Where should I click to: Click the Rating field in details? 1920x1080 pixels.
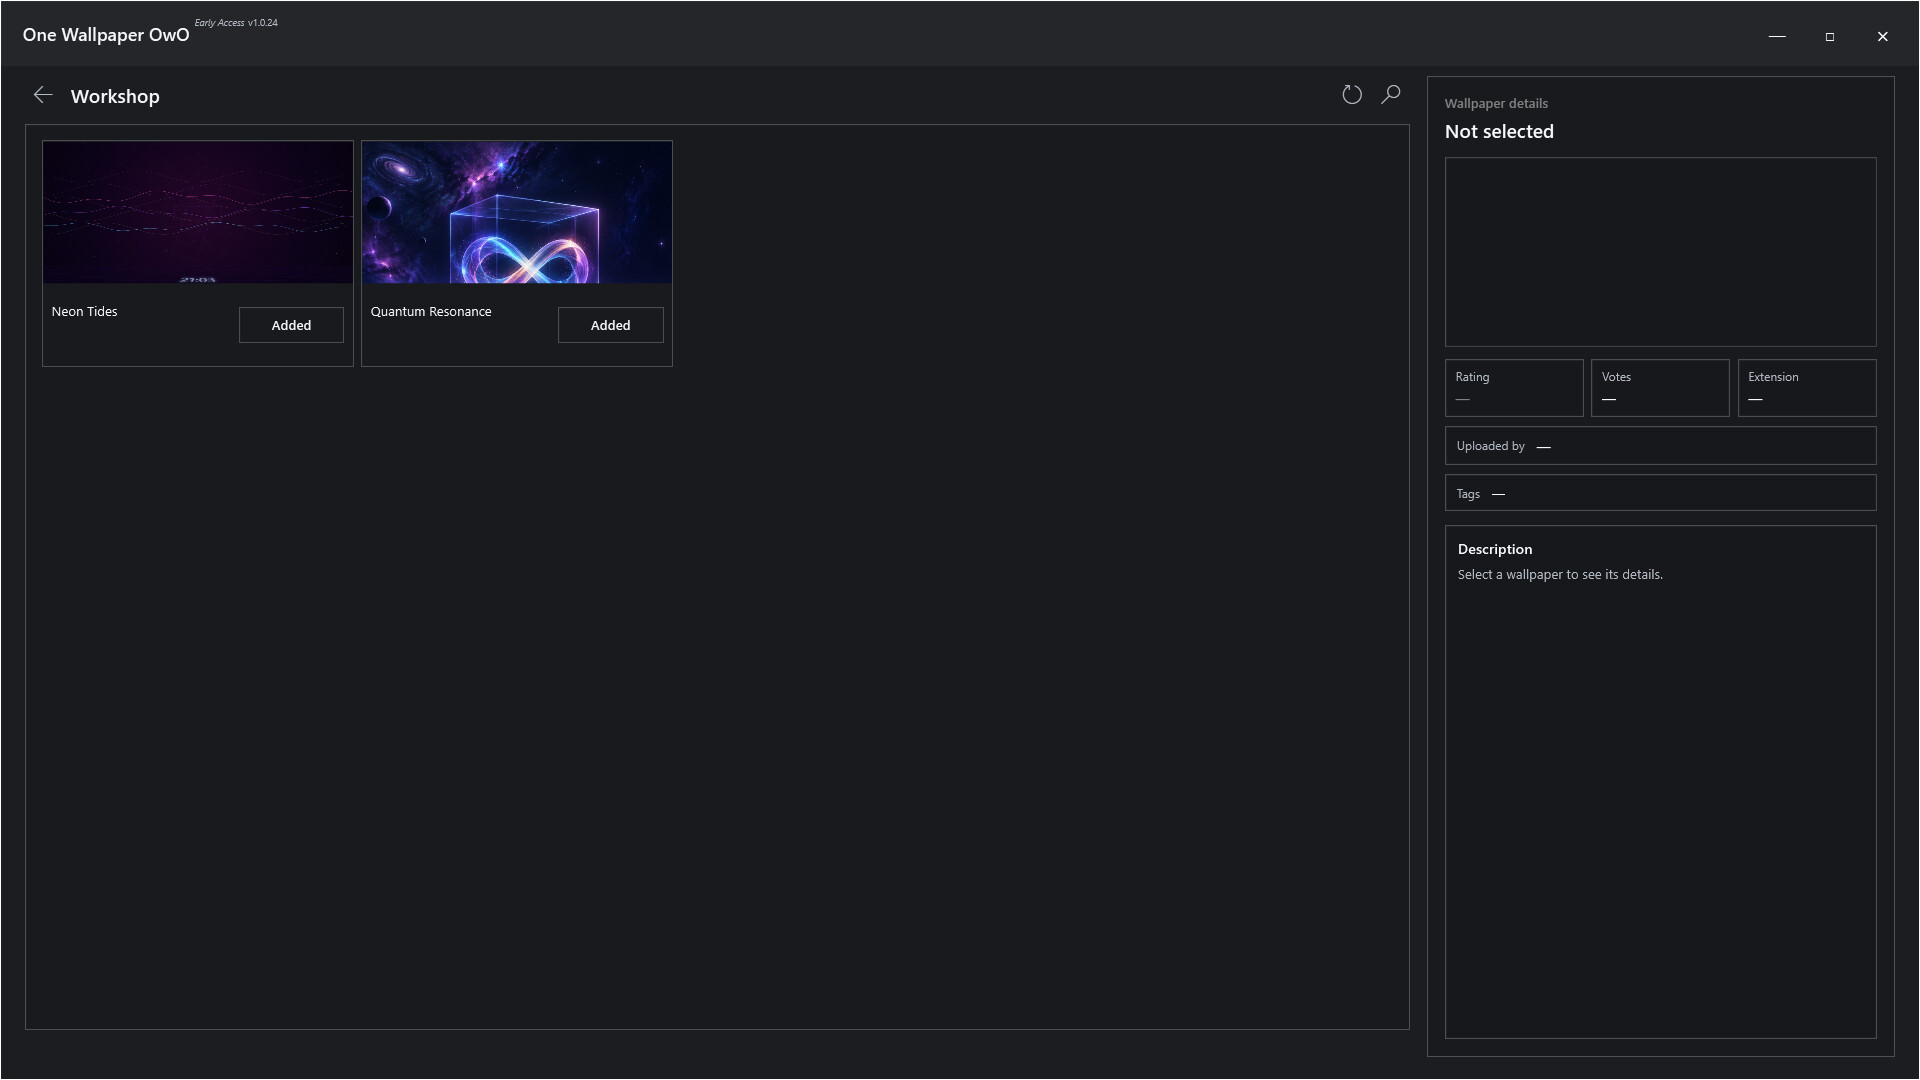tap(1514, 388)
